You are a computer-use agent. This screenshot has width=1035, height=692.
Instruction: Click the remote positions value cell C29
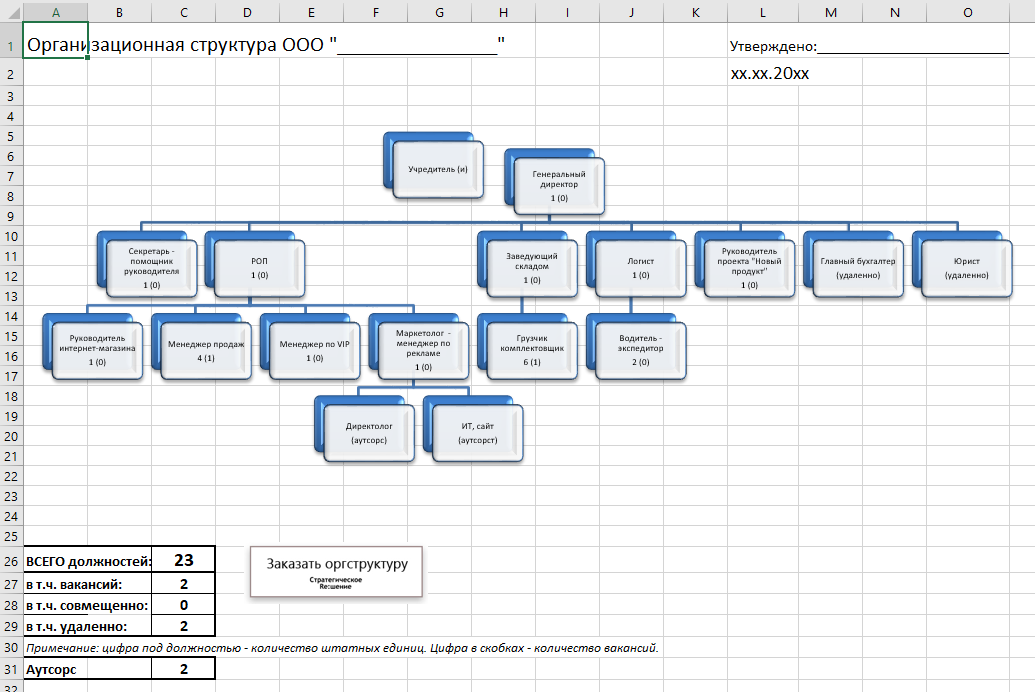184,627
